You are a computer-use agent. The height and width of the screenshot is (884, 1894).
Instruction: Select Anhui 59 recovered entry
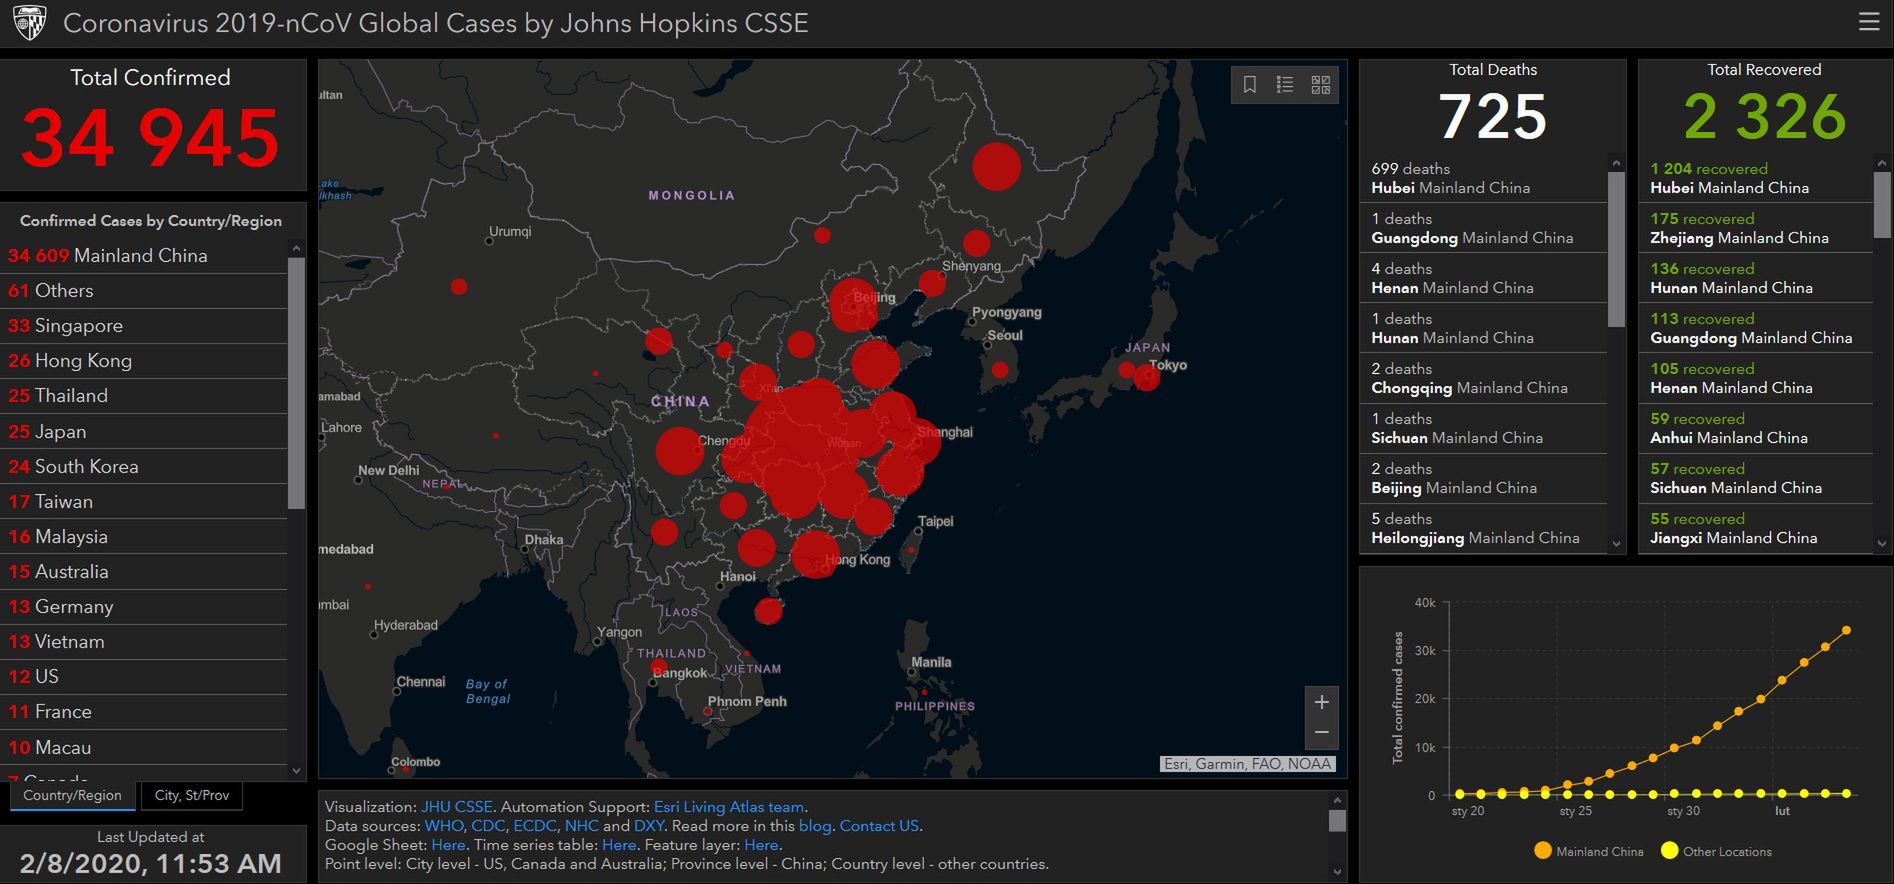click(x=1755, y=428)
